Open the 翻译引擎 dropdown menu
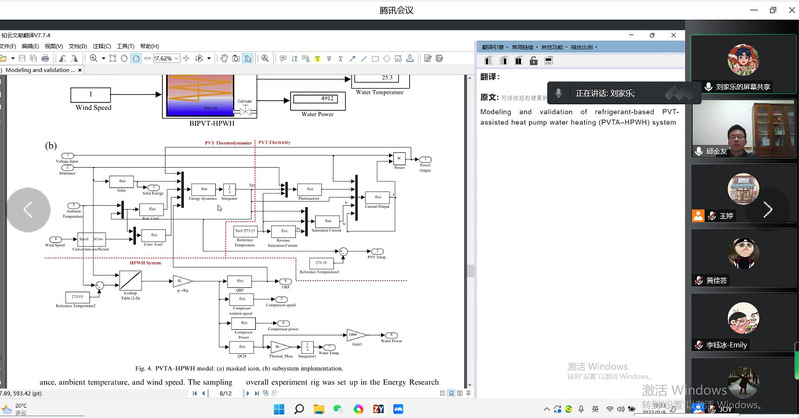This screenshot has width=799, height=418. coord(494,47)
